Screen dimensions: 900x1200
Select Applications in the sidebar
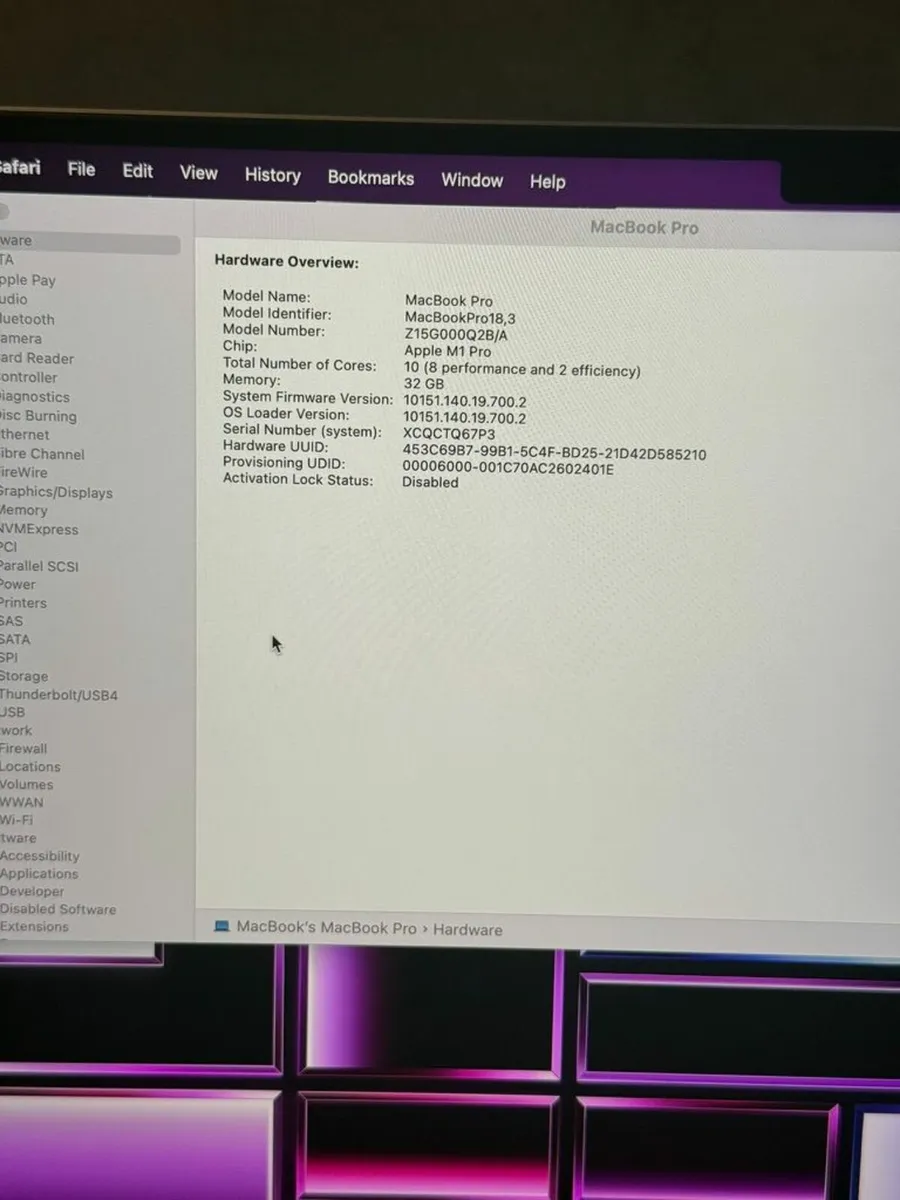pos(39,874)
